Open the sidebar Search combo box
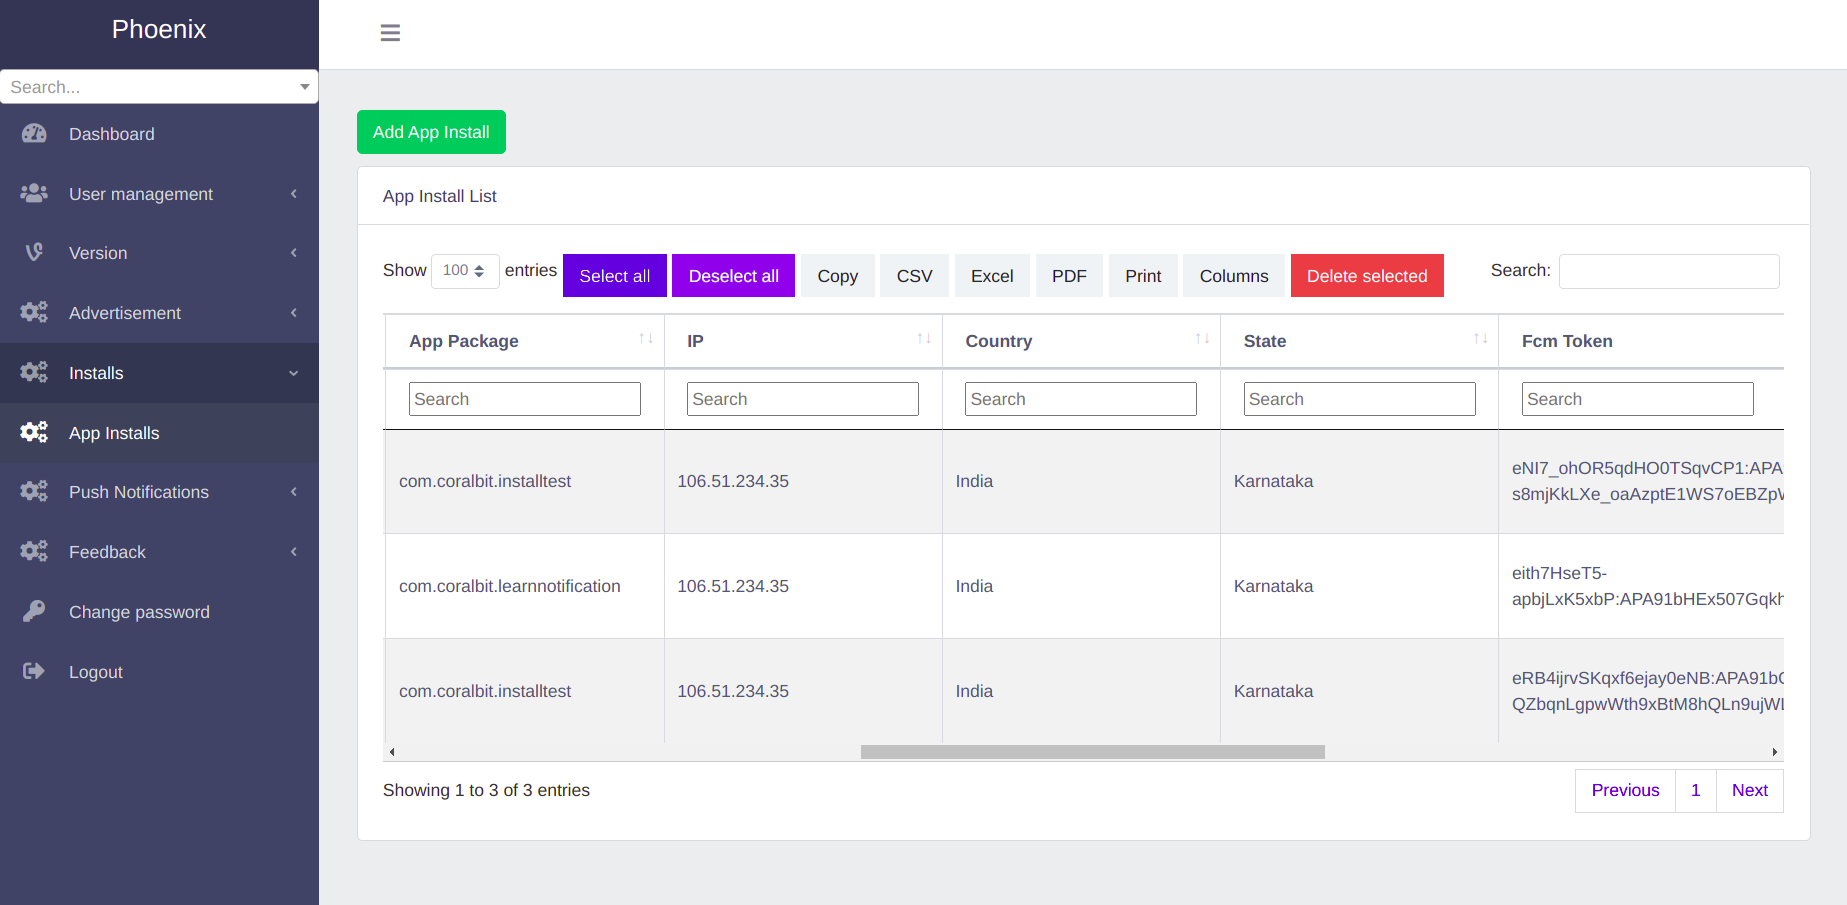1847x905 pixels. [159, 87]
